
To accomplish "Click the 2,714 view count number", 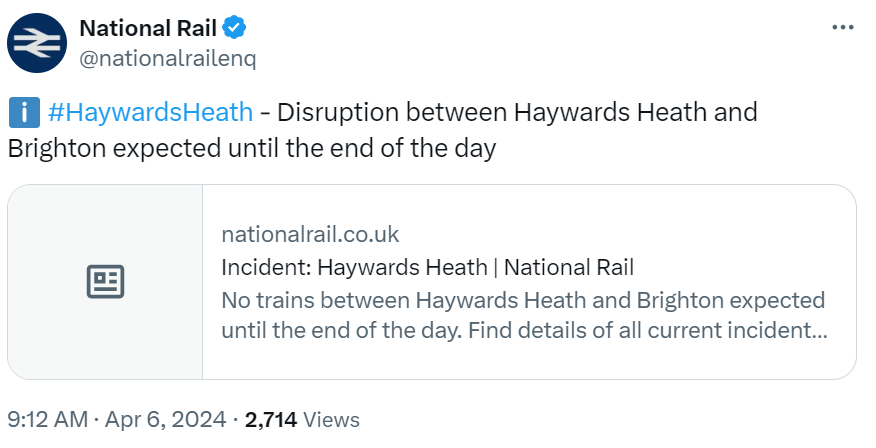I will [269, 420].
